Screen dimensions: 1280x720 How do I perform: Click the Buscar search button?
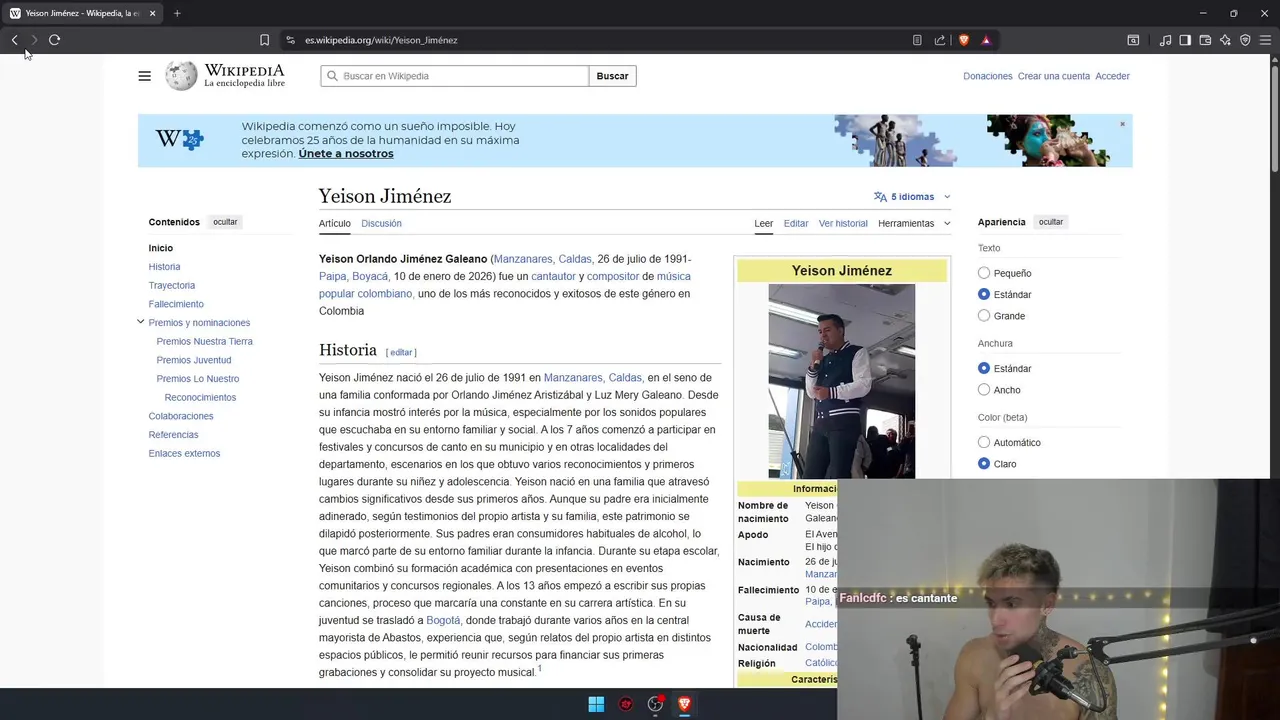(613, 76)
